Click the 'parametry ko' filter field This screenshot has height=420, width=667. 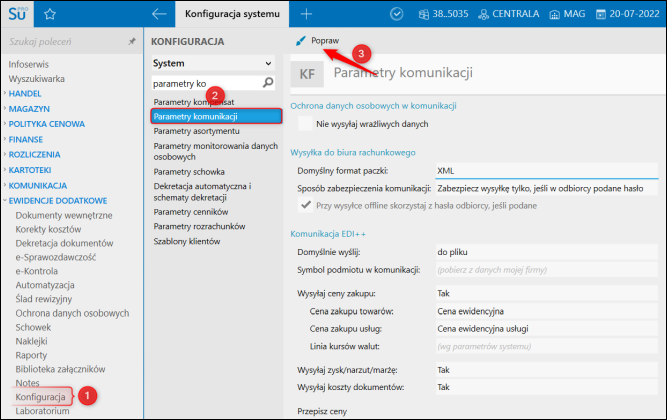[x=206, y=83]
